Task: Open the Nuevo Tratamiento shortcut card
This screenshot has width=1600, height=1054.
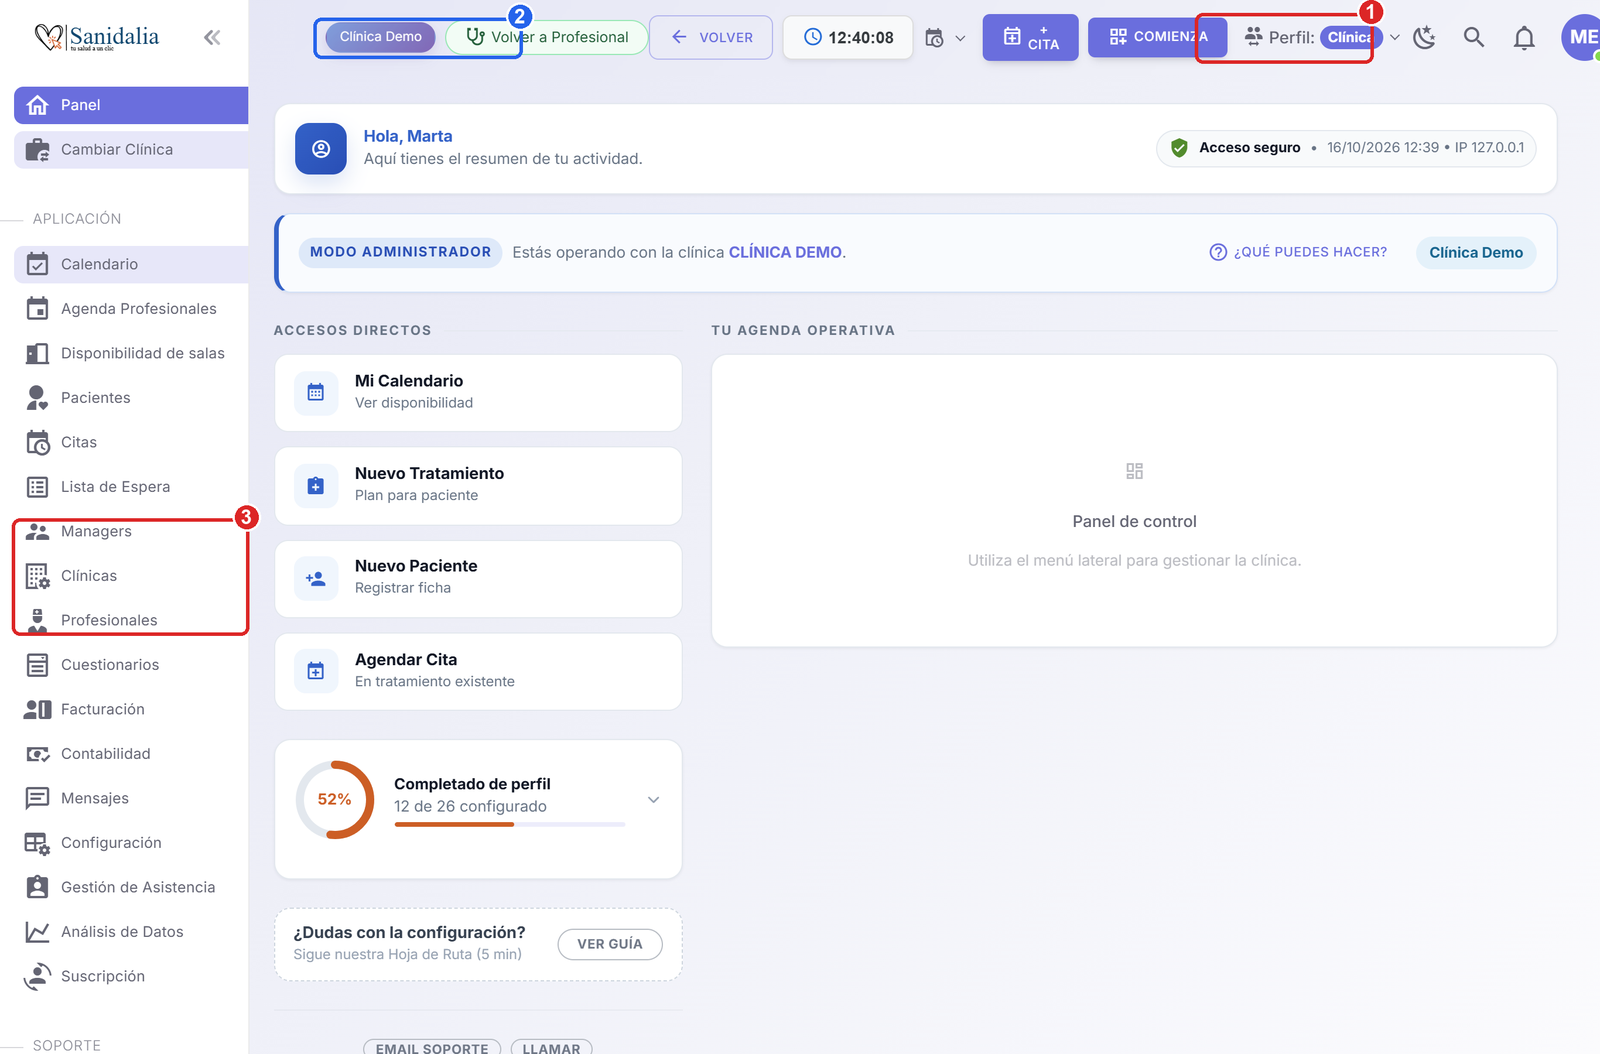Action: (478, 486)
